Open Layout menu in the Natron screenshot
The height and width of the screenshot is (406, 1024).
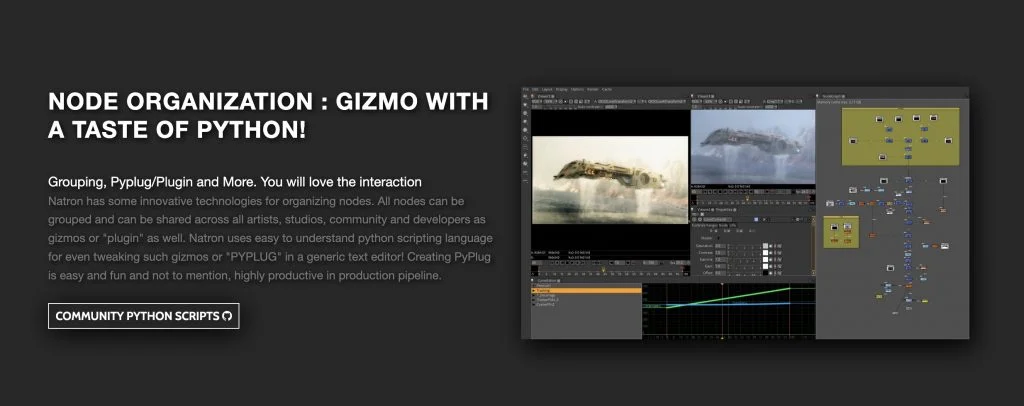[547, 89]
